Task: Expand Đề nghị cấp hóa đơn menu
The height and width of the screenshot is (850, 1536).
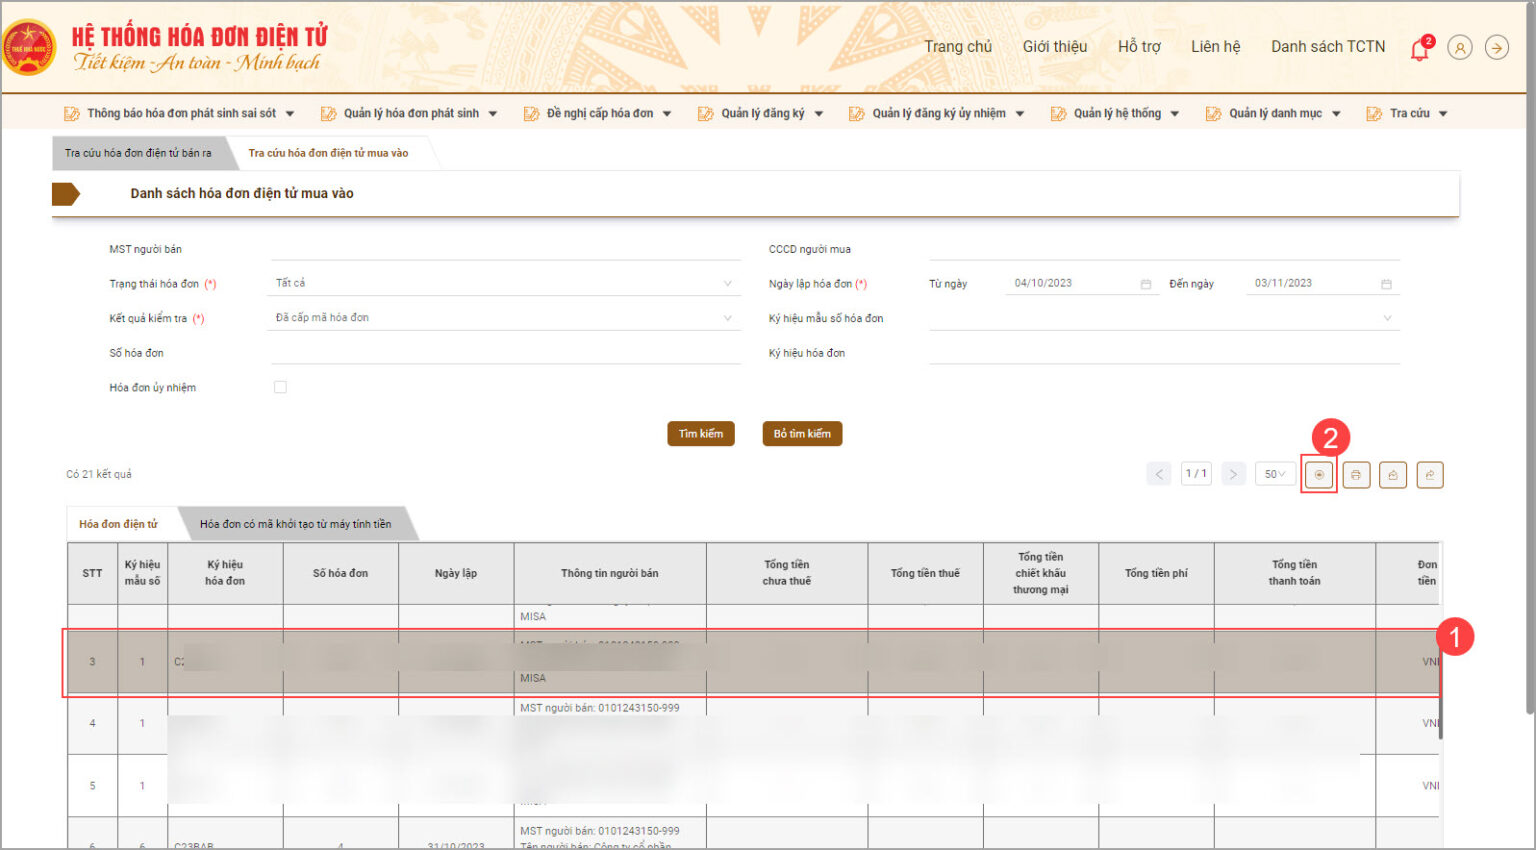Action: (x=667, y=114)
